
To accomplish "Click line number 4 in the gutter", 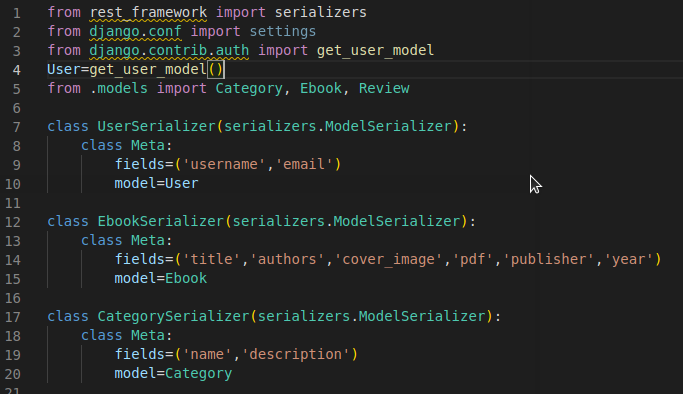I will click(x=17, y=70).
